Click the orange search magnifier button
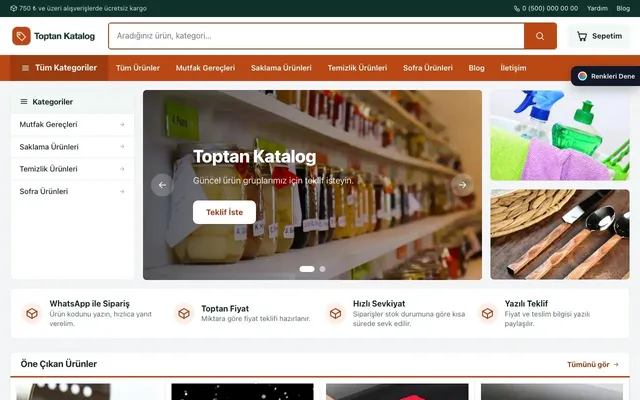Viewport: 640px width, 400px height. tap(540, 36)
